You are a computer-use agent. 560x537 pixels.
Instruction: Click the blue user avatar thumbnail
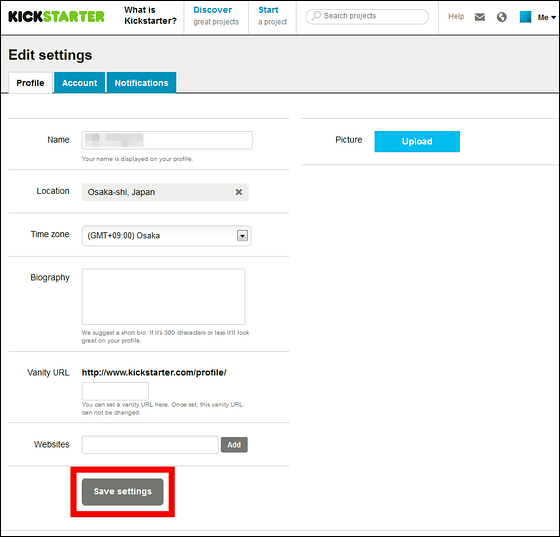click(x=525, y=17)
